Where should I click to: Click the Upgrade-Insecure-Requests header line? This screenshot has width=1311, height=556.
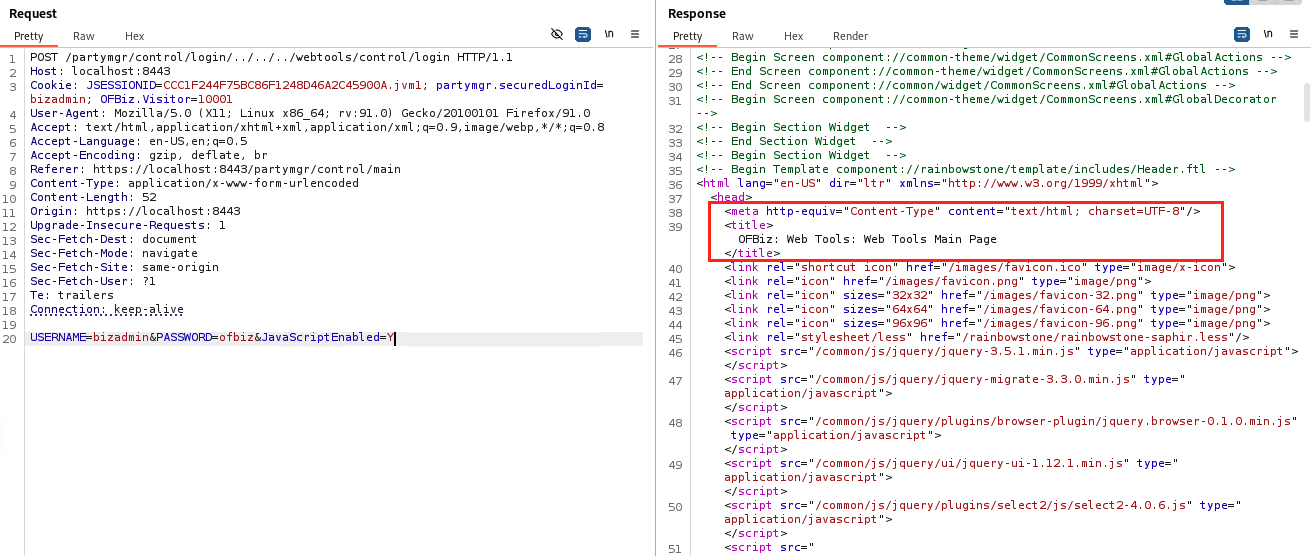pos(127,226)
